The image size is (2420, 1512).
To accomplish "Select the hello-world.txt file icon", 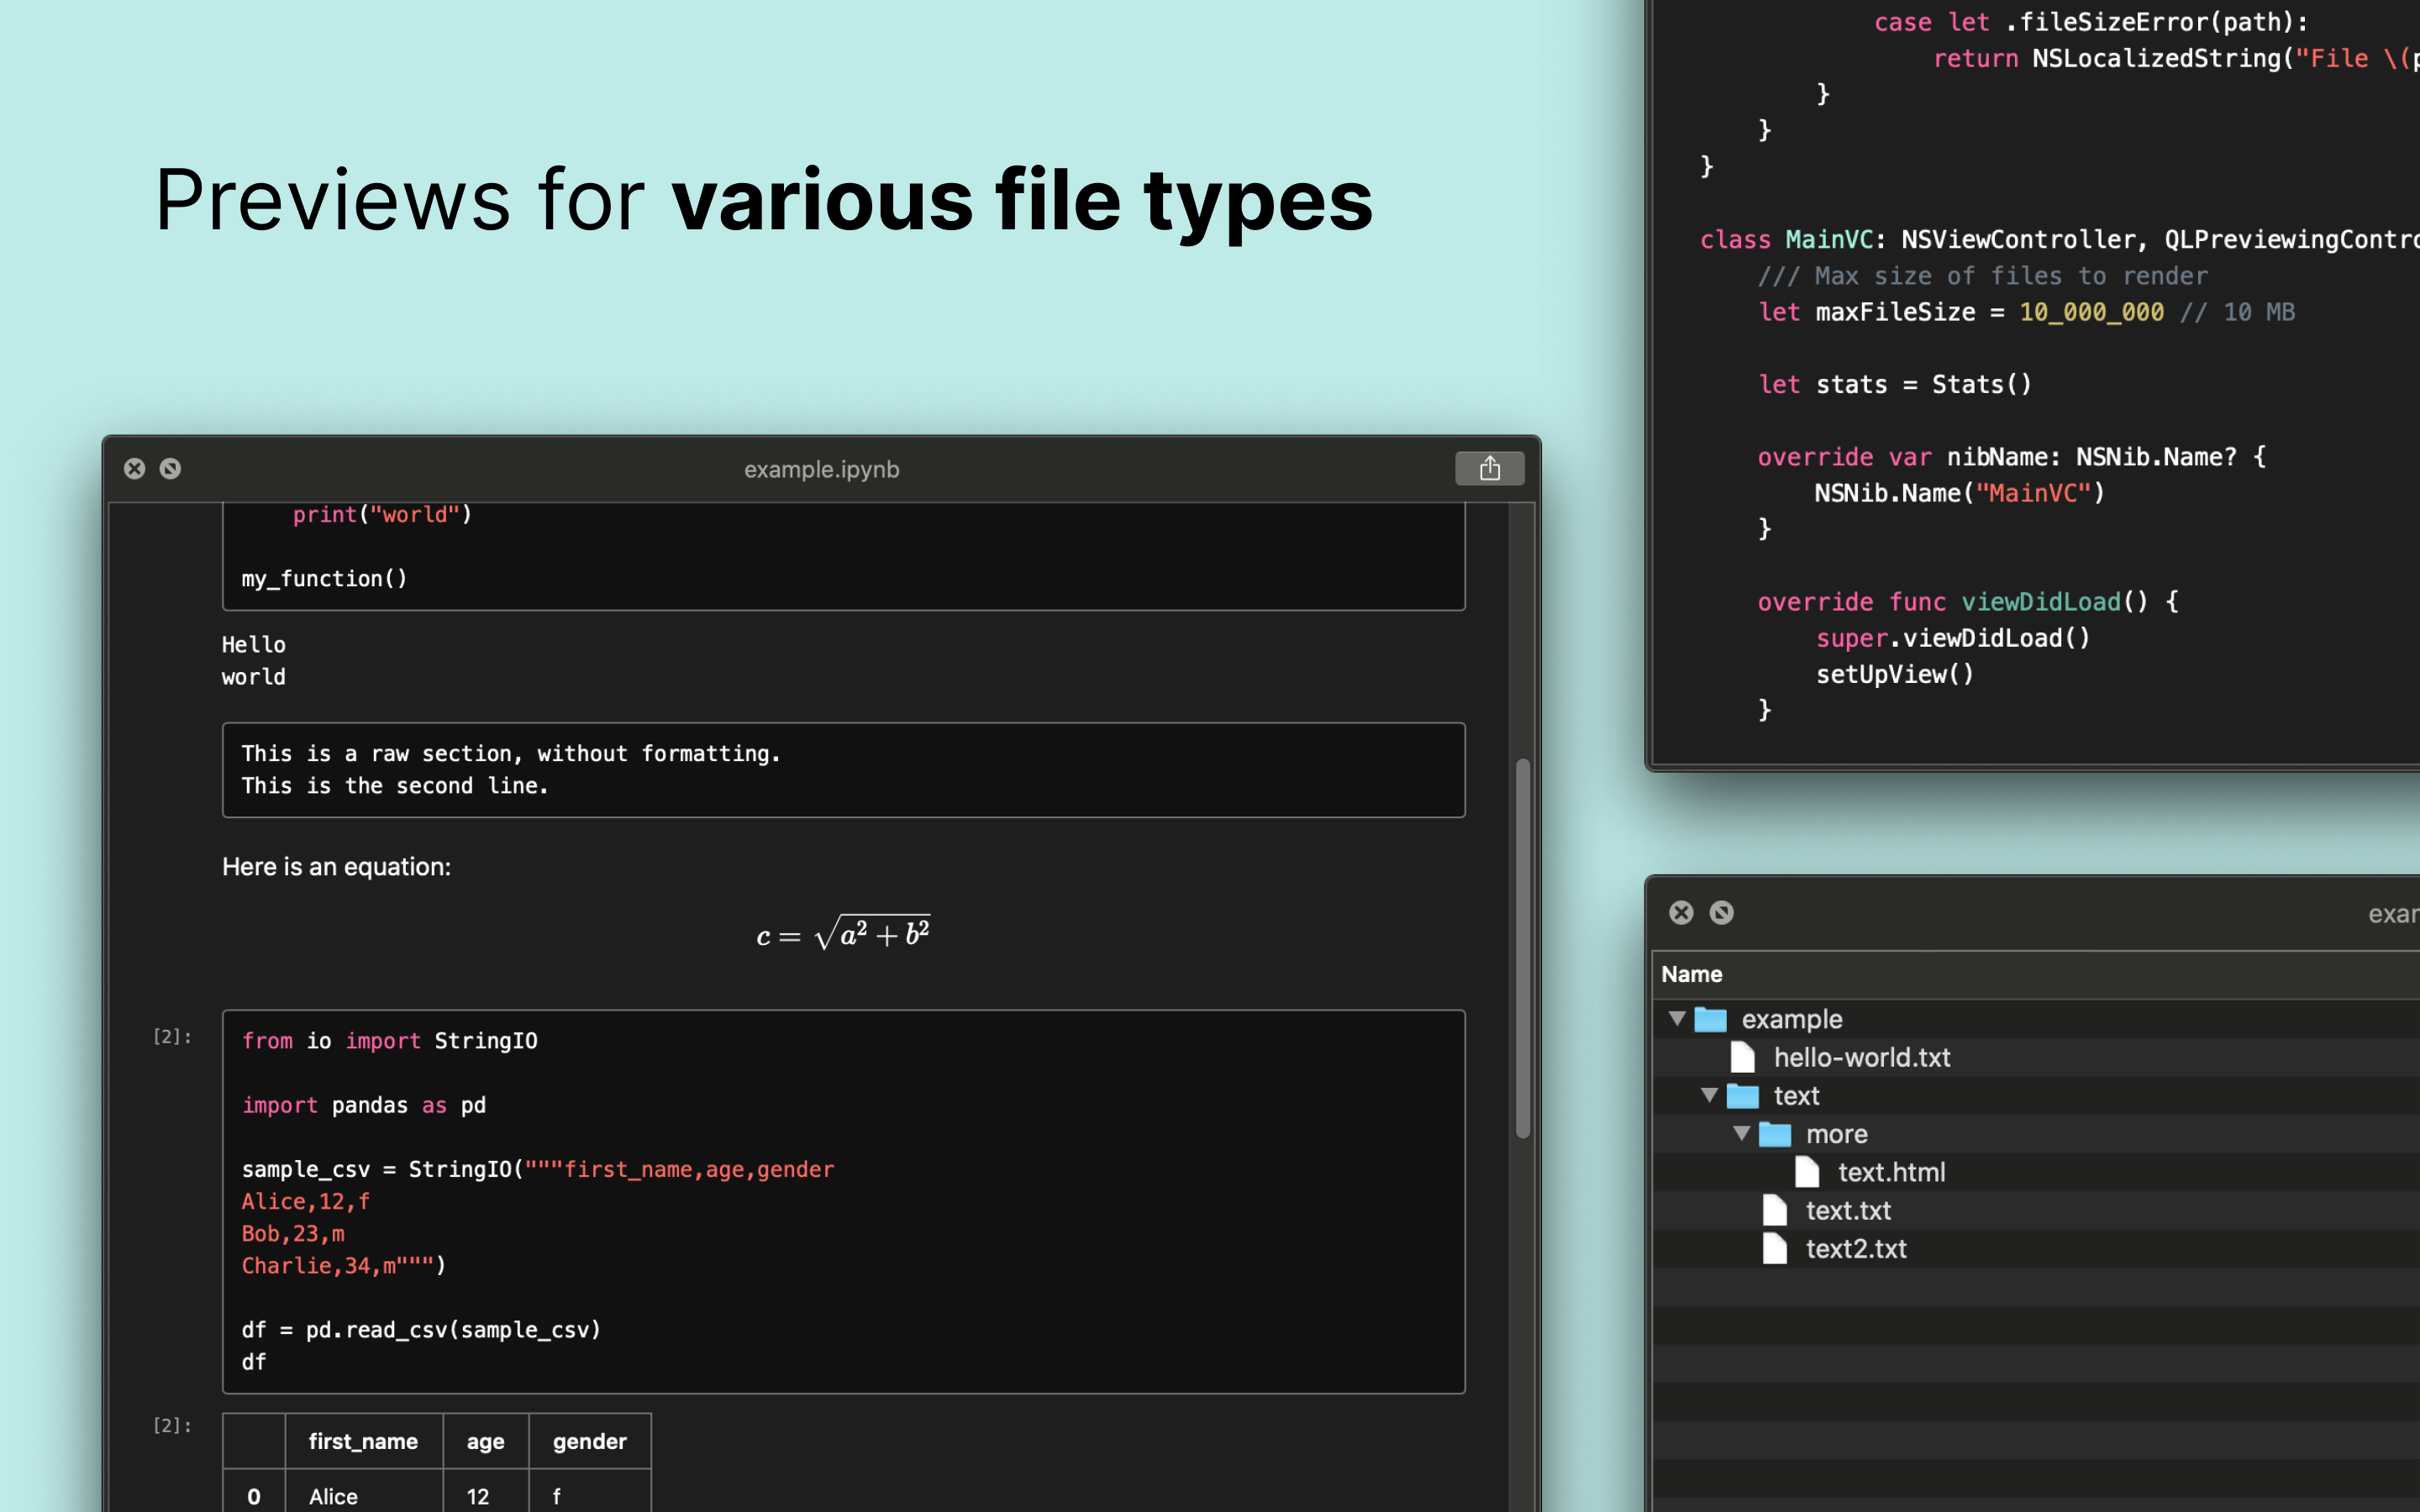I will tap(1742, 1057).
